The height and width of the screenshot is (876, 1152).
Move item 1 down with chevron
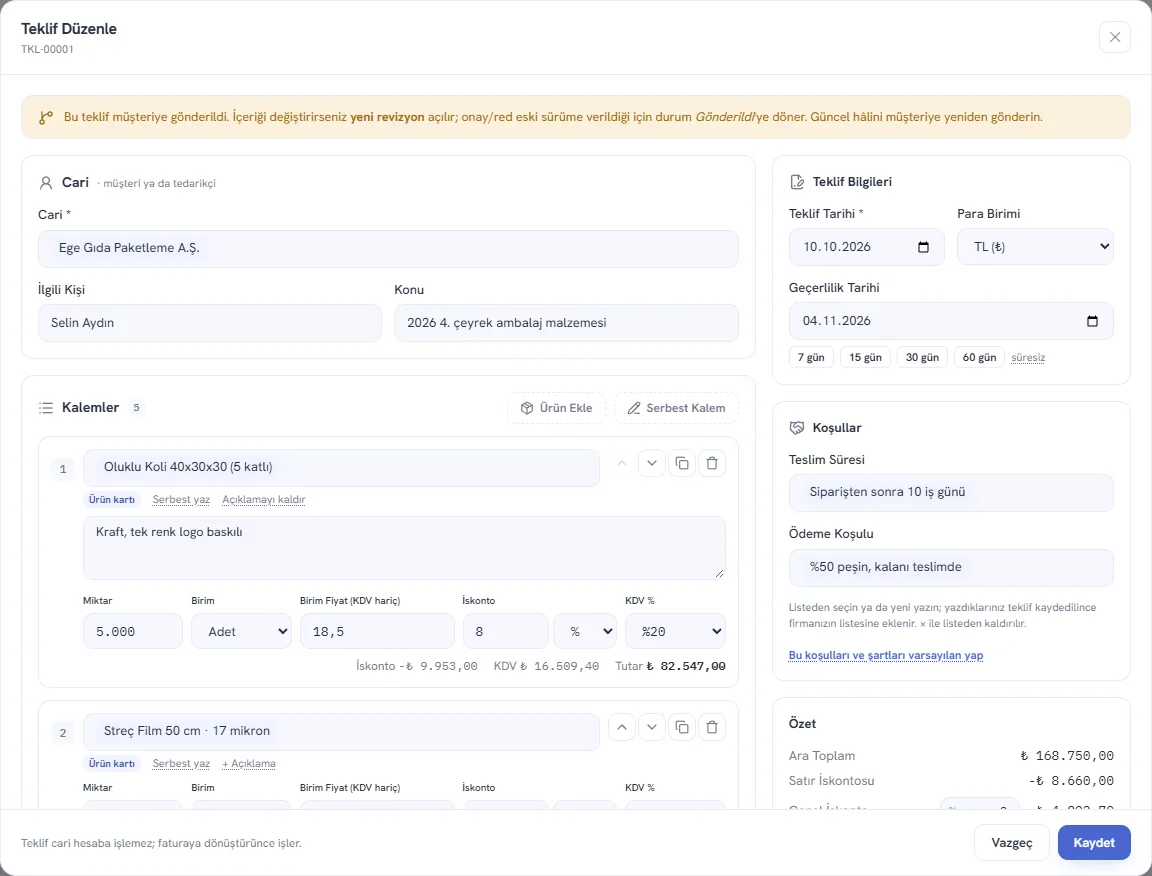click(652, 463)
